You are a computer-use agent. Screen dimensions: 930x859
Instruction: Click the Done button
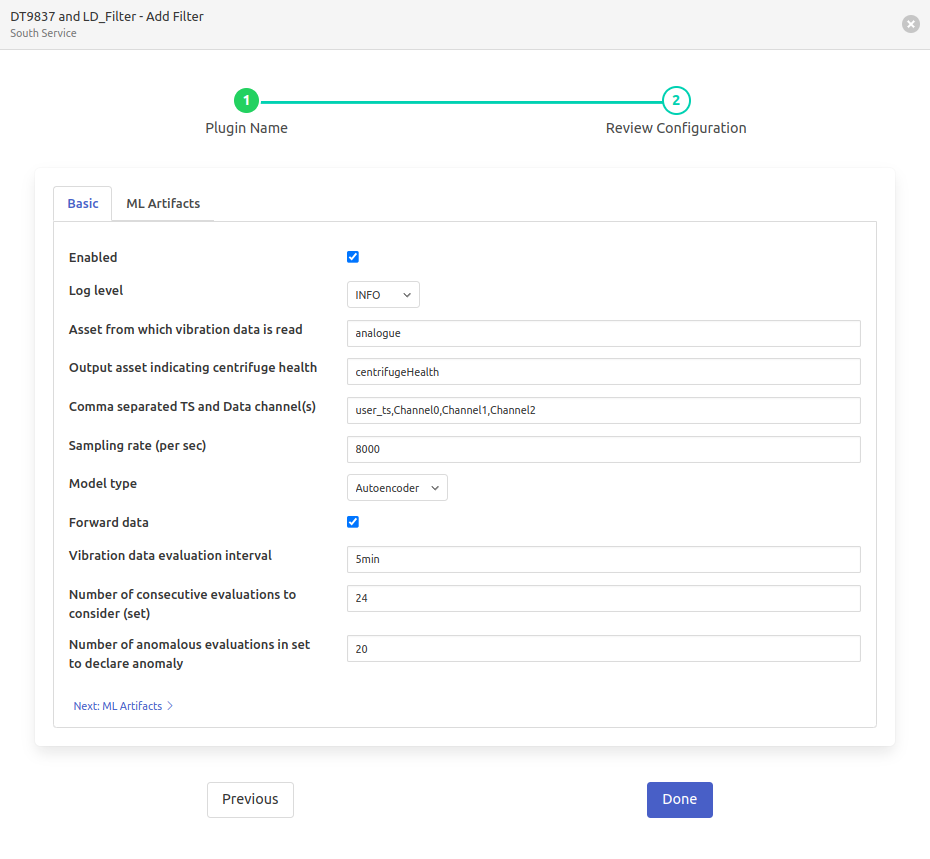(679, 800)
